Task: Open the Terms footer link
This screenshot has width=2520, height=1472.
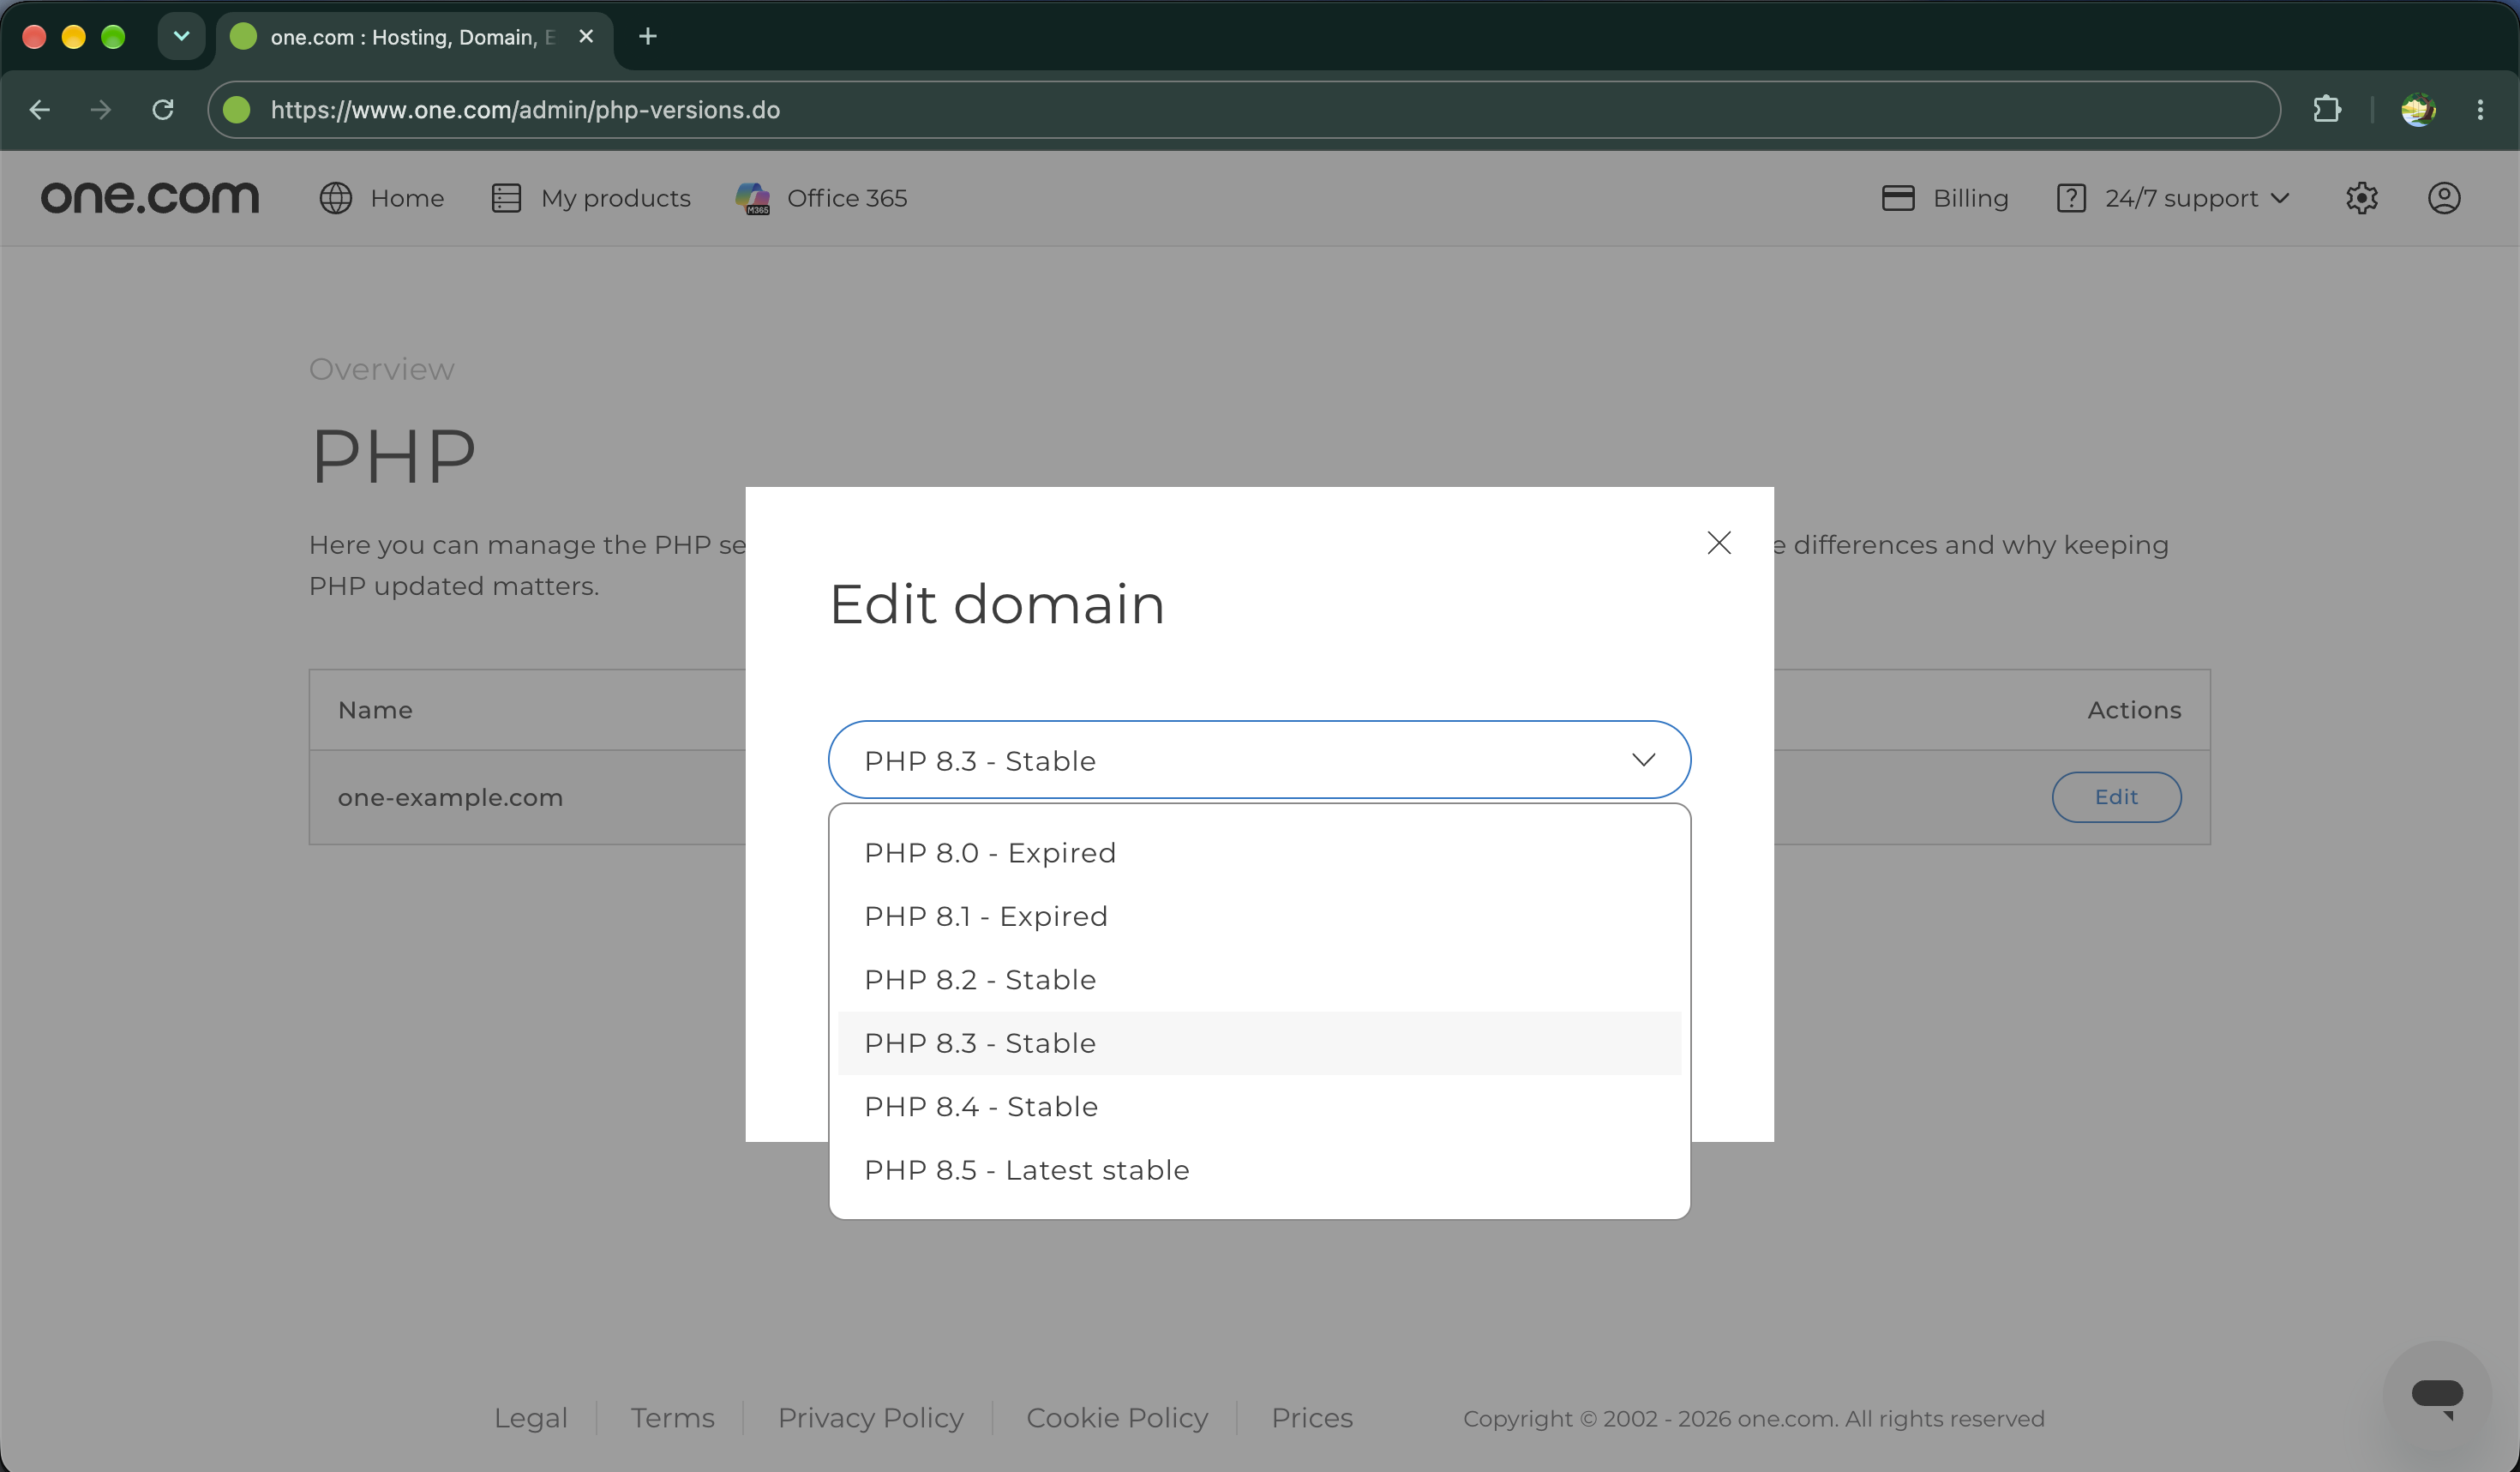Action: (x=672, y=1418)
